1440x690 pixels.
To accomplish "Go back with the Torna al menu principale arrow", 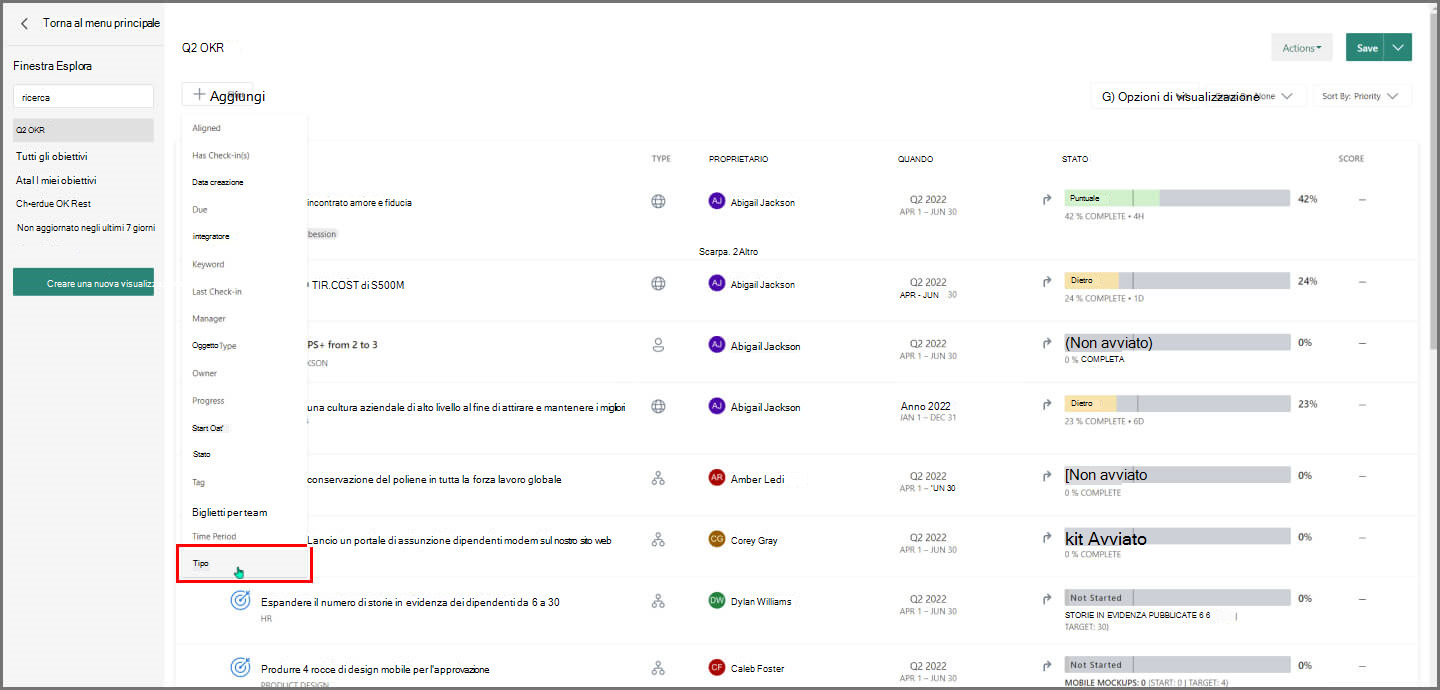I will pyautogui.click(x=25, y=23).
